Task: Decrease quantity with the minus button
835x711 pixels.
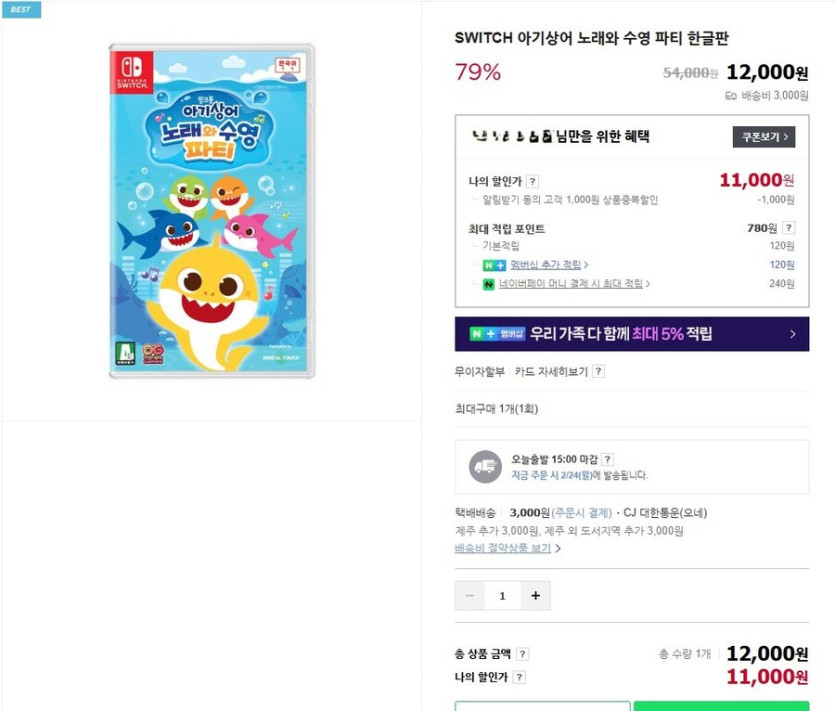Action: click(470, 596)
